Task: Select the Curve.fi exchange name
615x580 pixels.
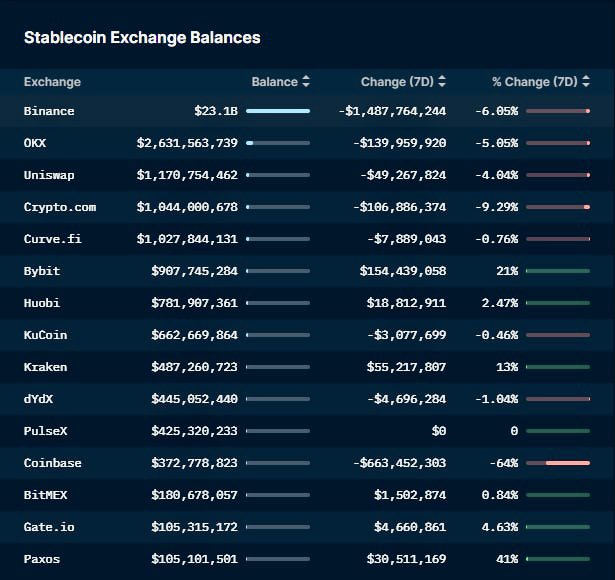Action: coord(53,239)
